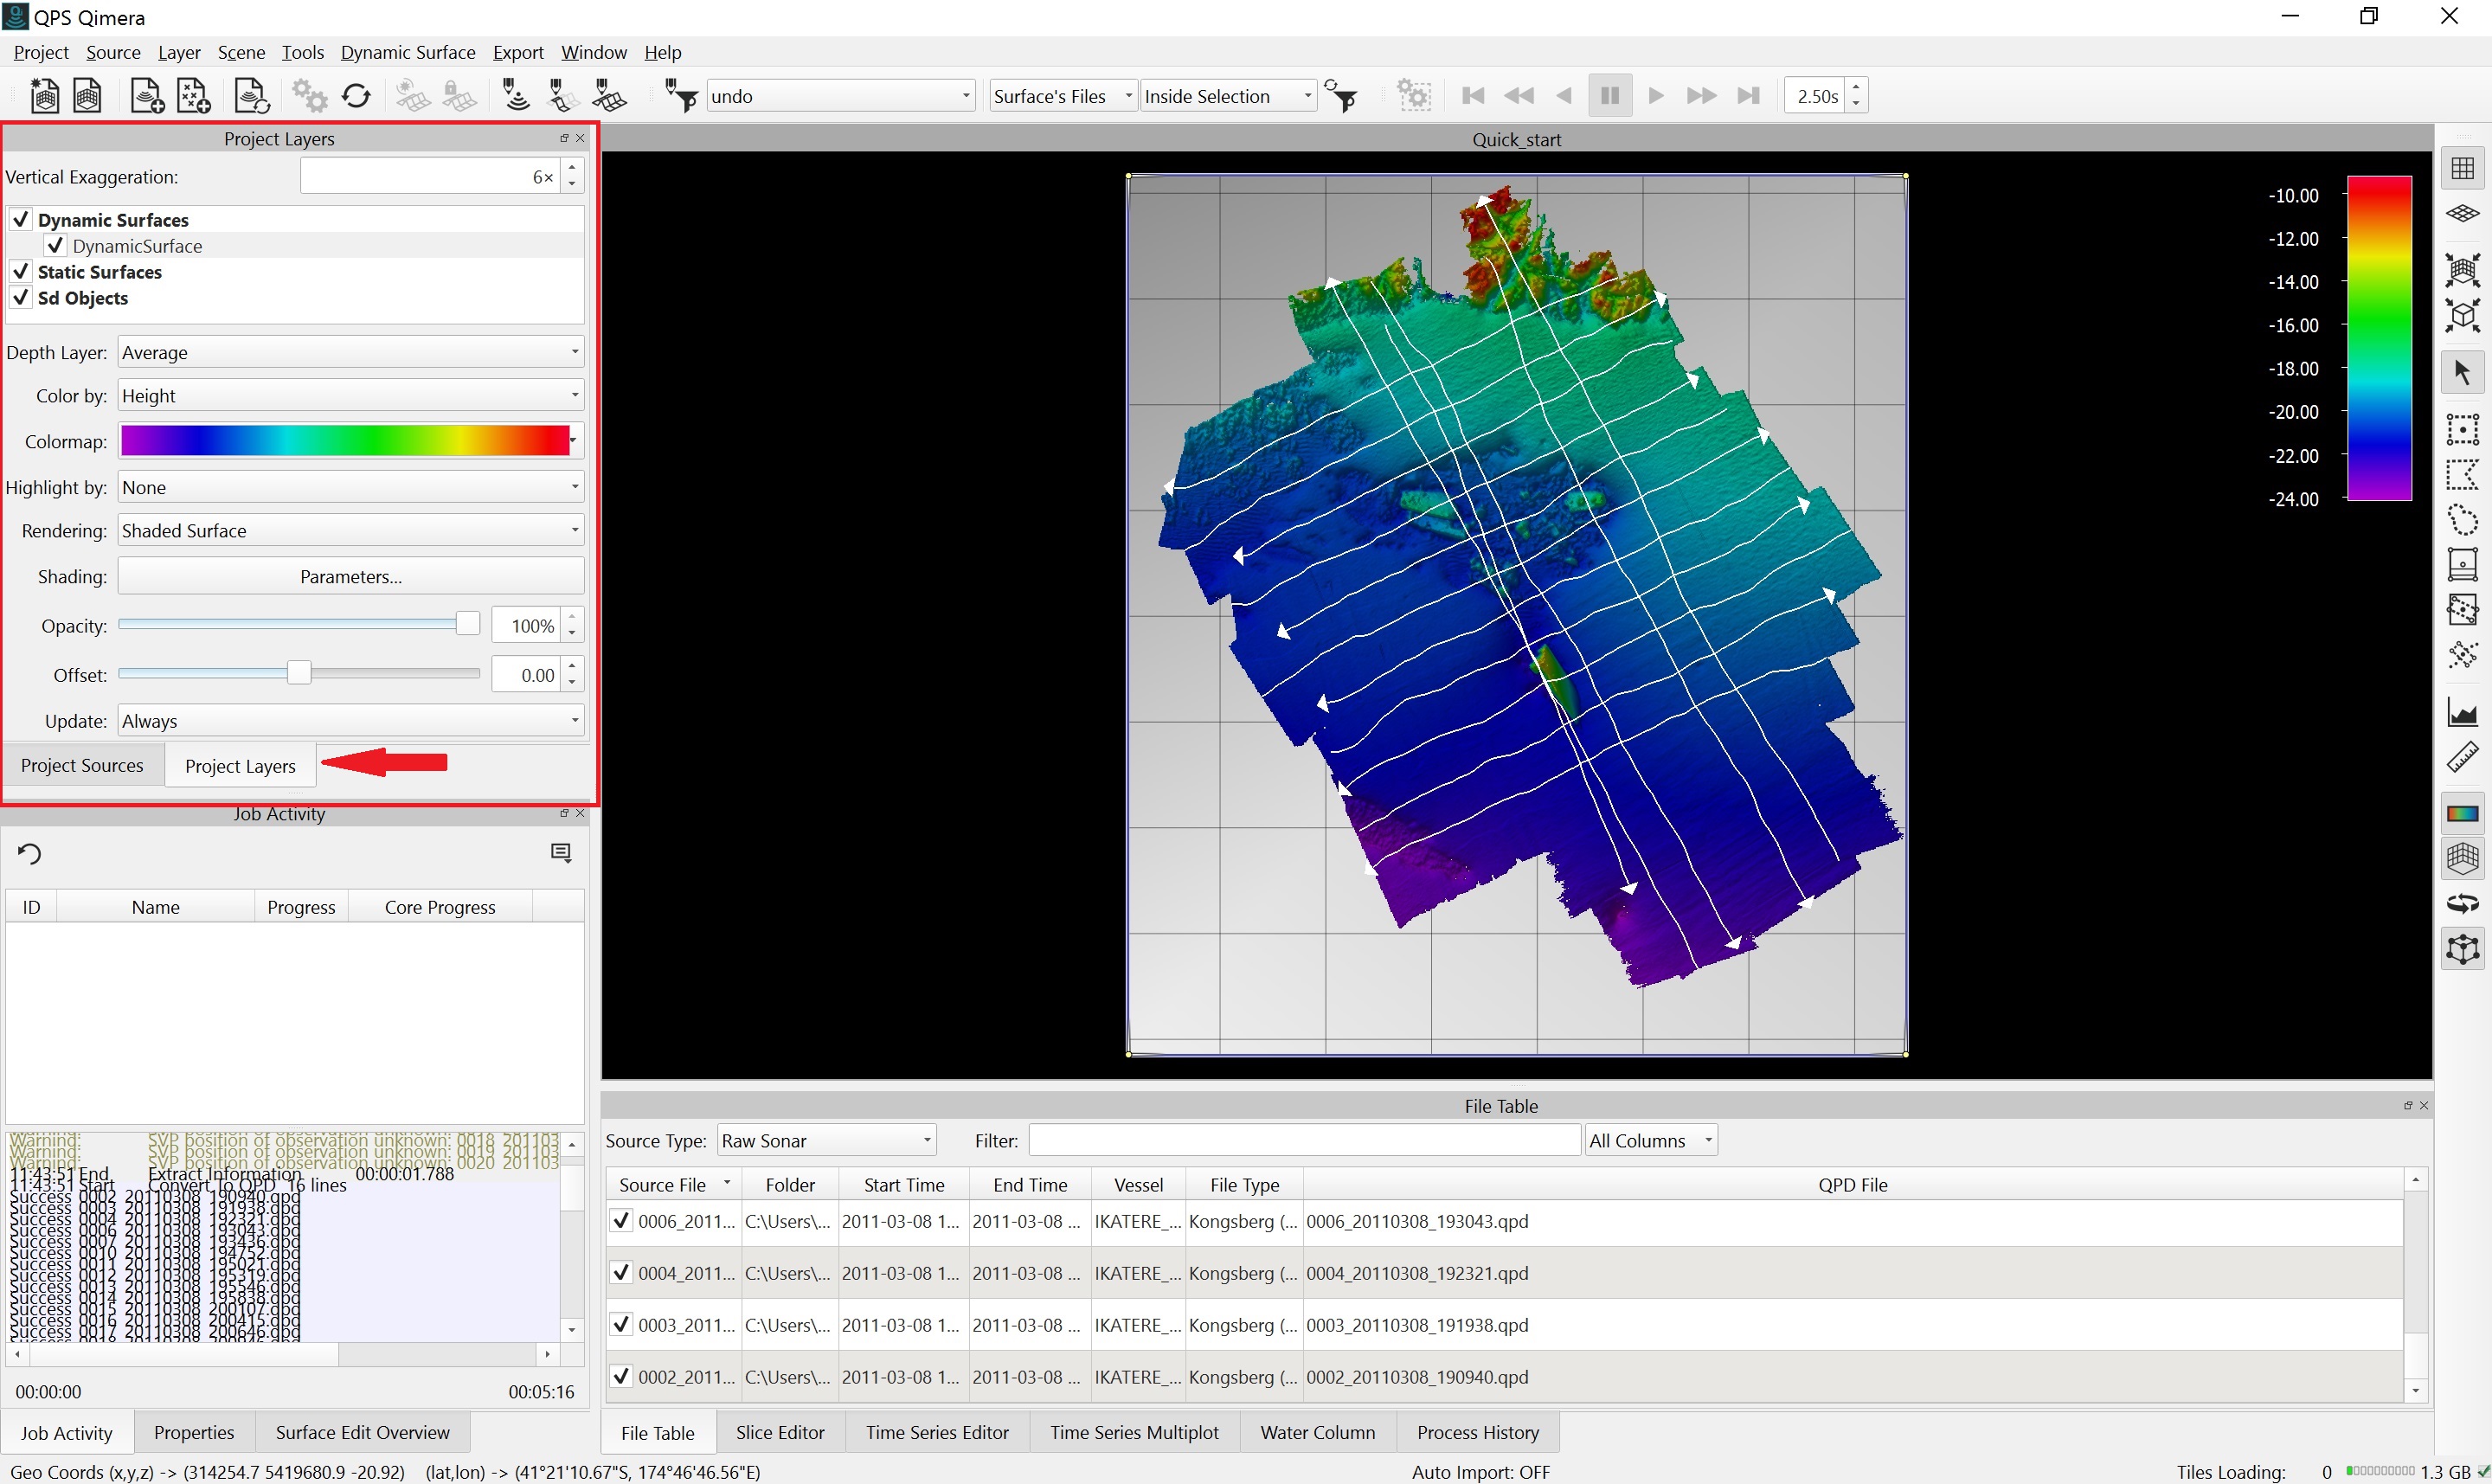Open the Source Type Raw Sonar dropdown
Viewport: 2492px width, 1484px height.
click(826, 1141)
